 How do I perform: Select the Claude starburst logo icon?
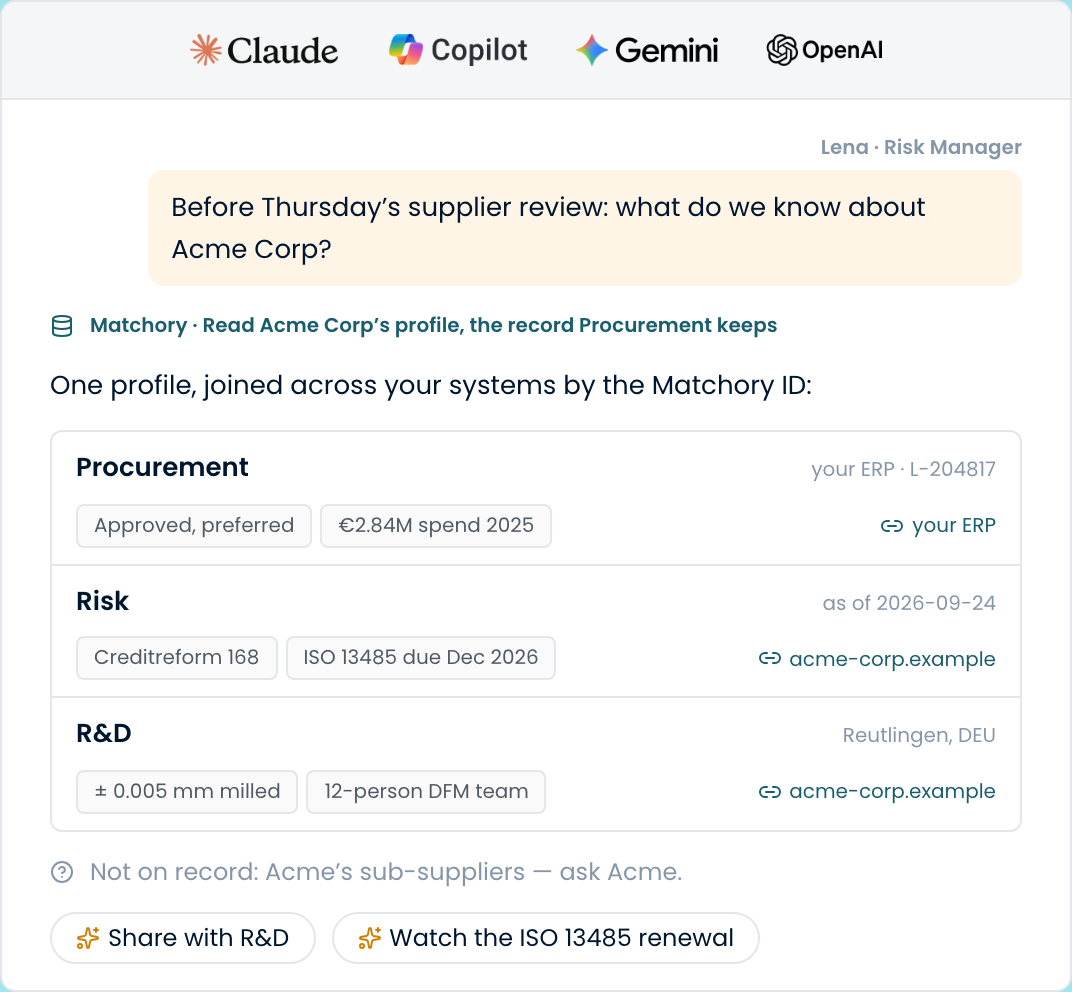(x=205, y=50)
